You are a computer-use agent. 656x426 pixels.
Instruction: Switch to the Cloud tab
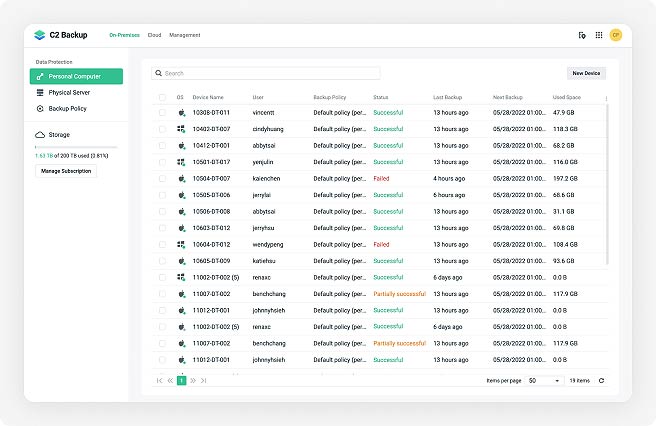pos(154,35)
